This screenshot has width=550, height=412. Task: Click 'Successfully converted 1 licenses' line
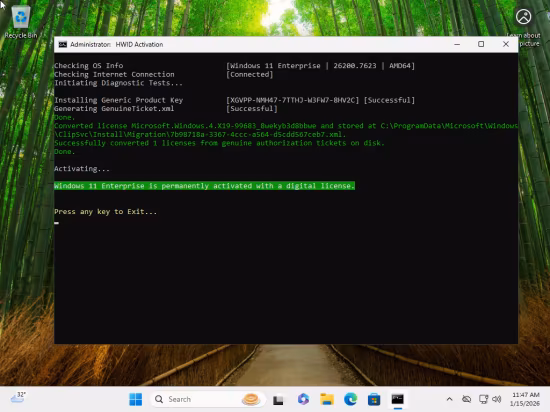219,143
